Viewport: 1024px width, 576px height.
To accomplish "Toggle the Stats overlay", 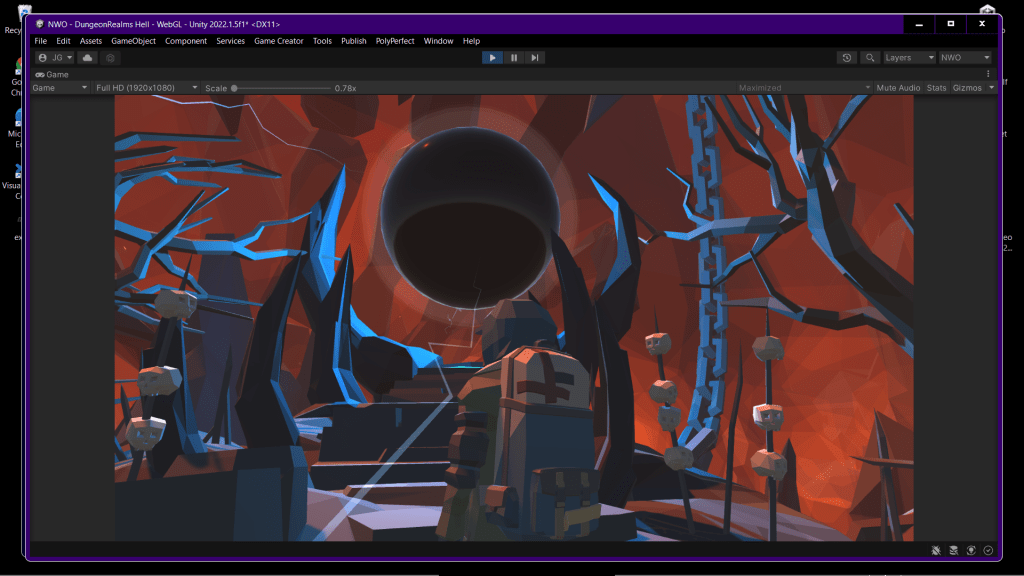I will 936,88.
